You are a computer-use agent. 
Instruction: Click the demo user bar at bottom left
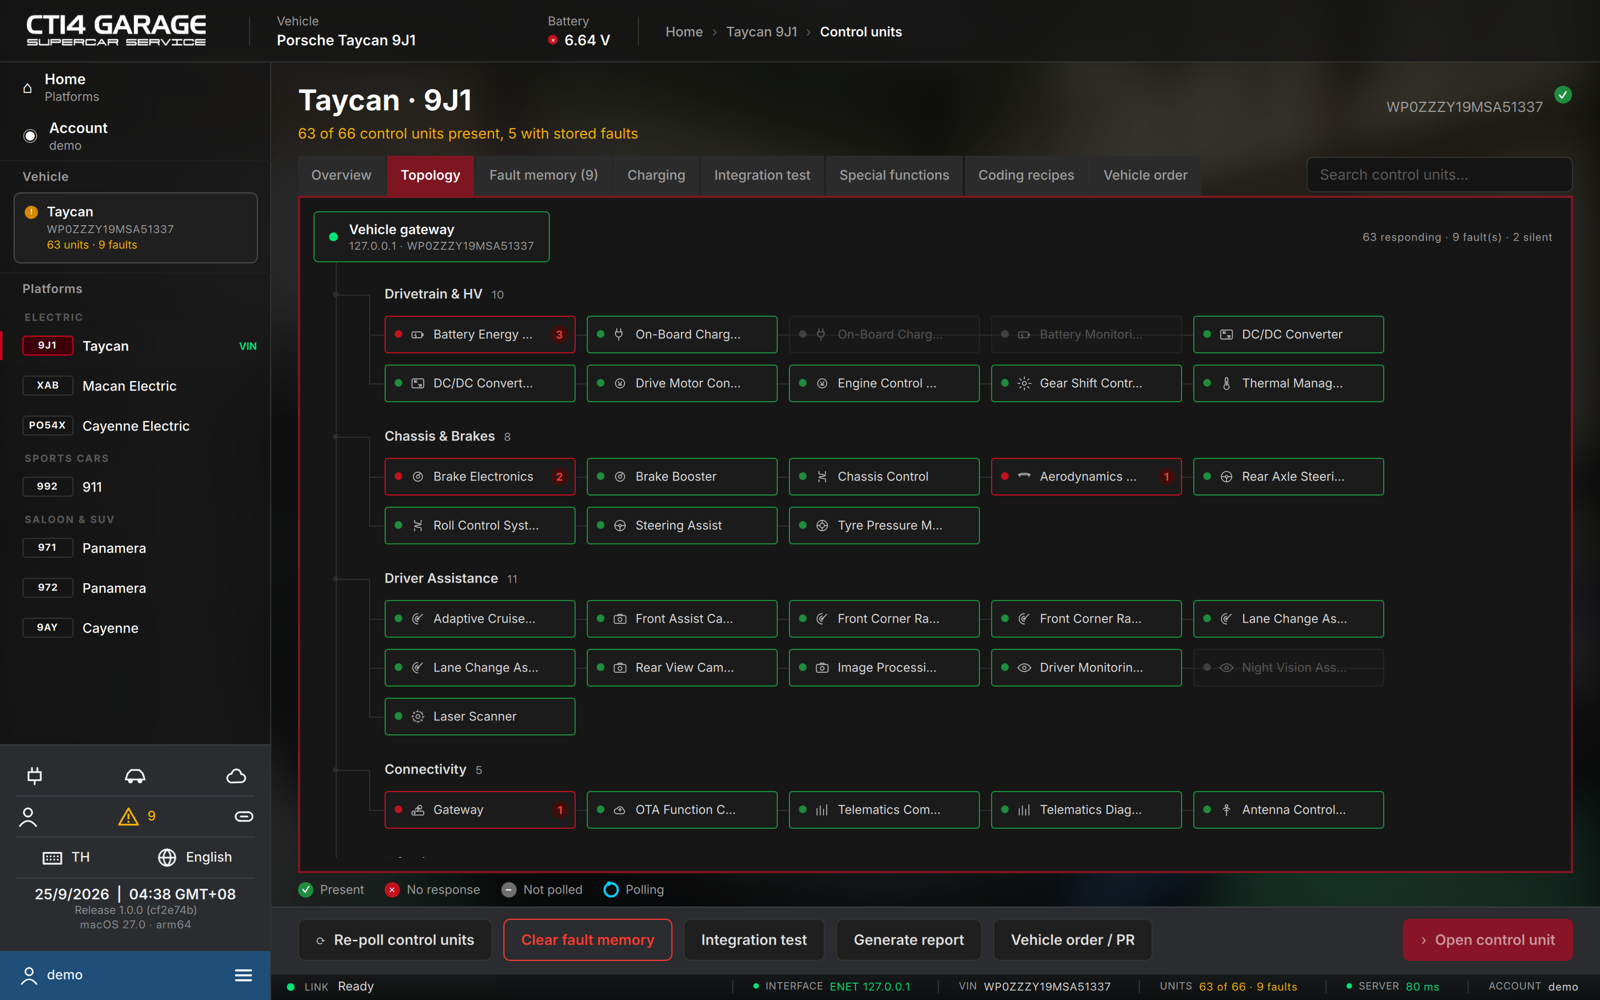[135, 975]
